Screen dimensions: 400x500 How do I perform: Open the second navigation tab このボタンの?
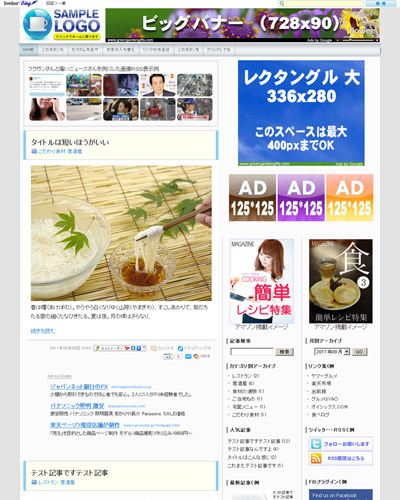point(52,50)
